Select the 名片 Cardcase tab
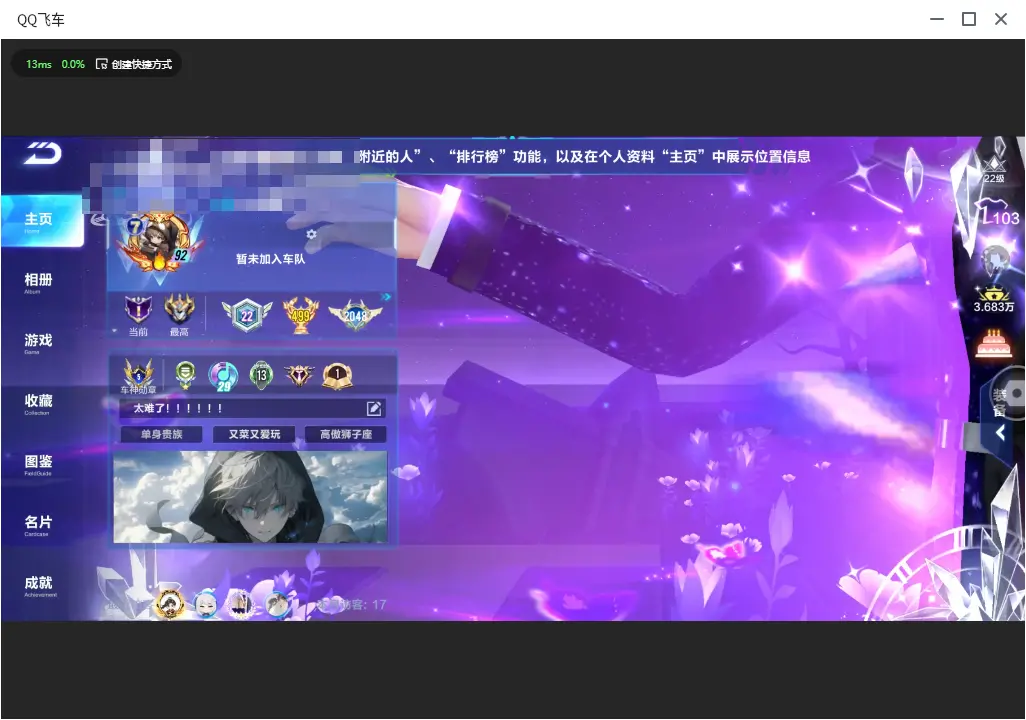Viewport: 1026px width, 720px height. point(41,524)
